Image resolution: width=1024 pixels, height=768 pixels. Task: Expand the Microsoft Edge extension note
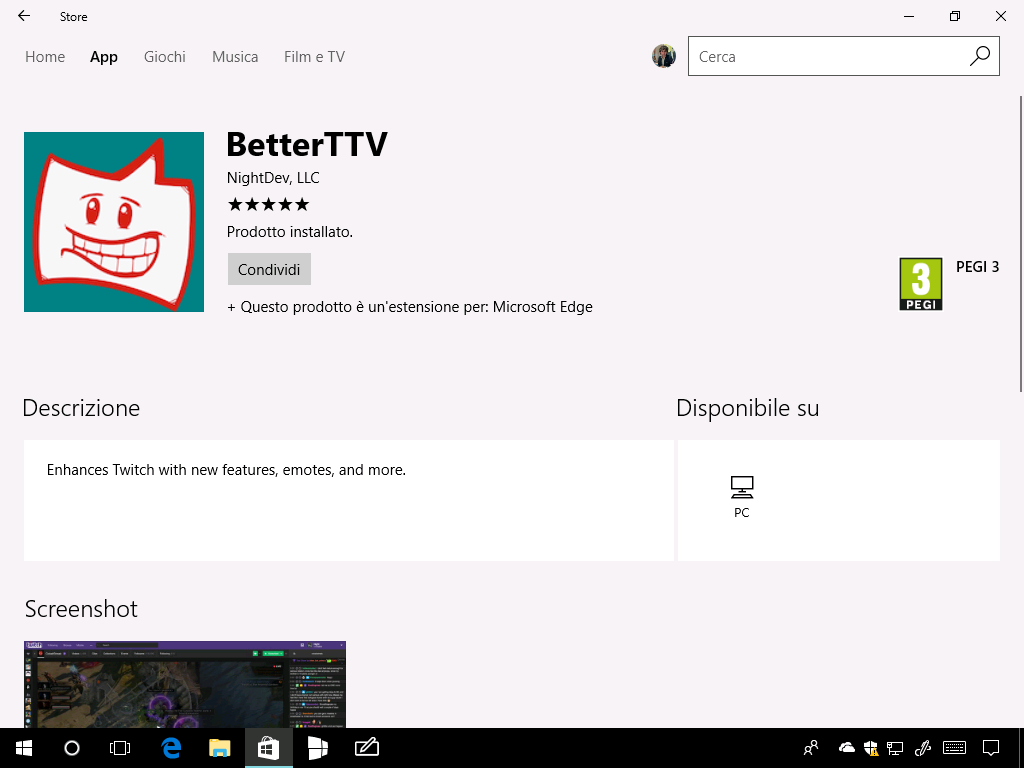409,307
